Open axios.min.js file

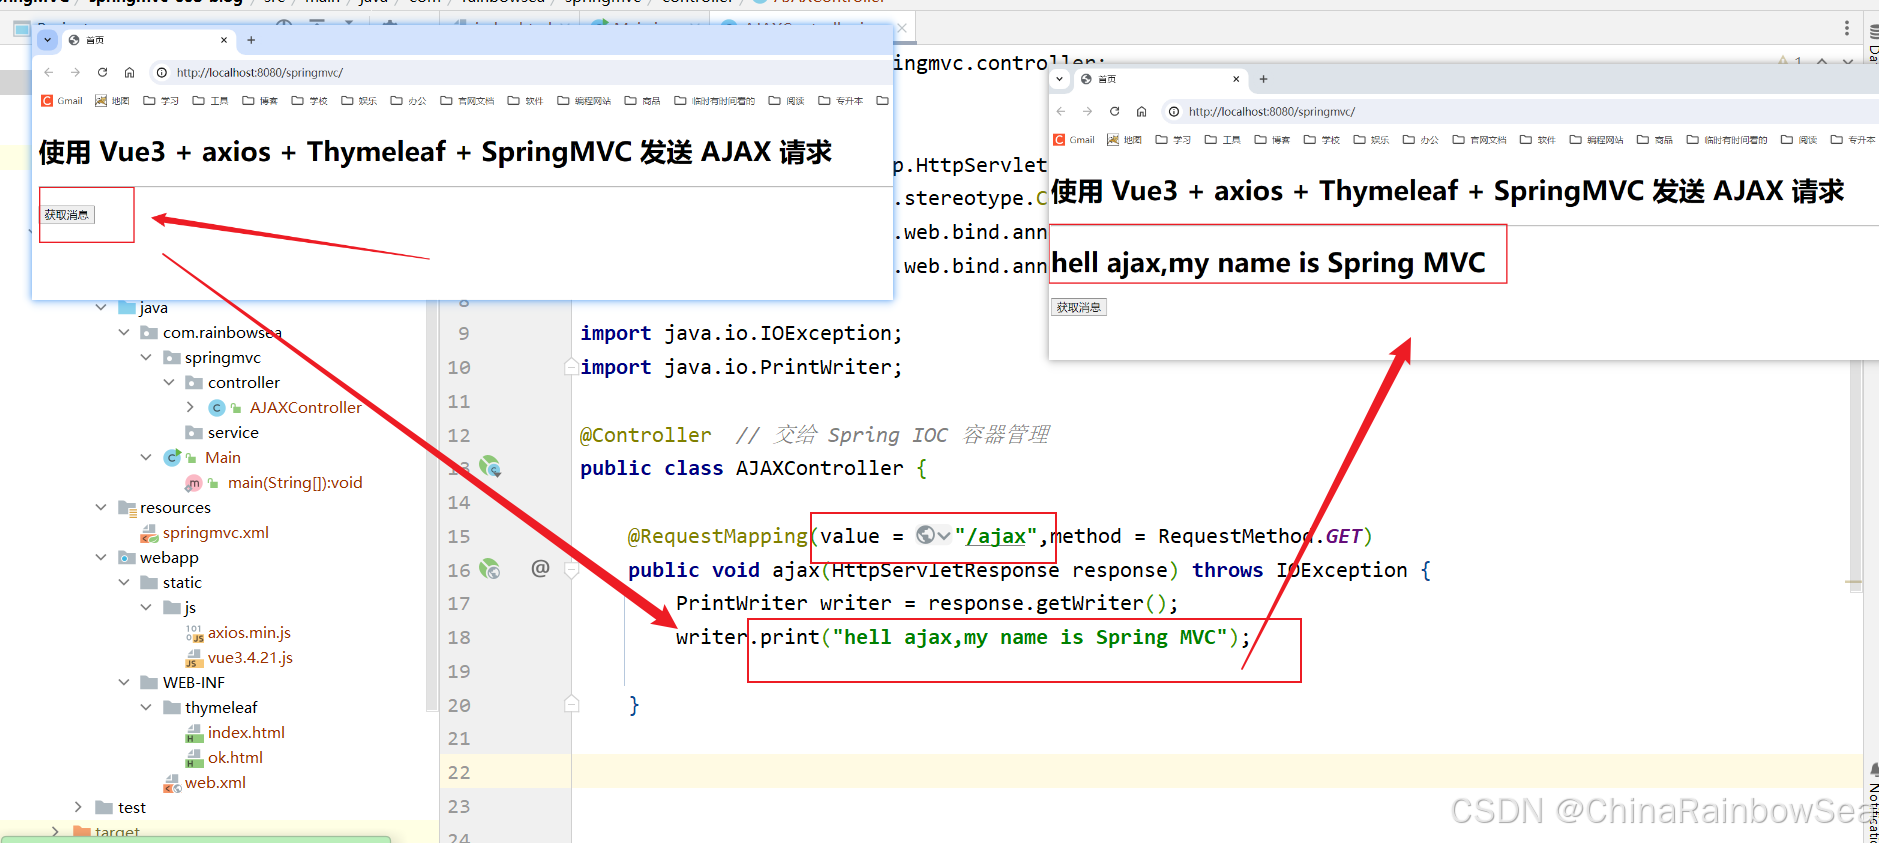[x=249, y=632]
